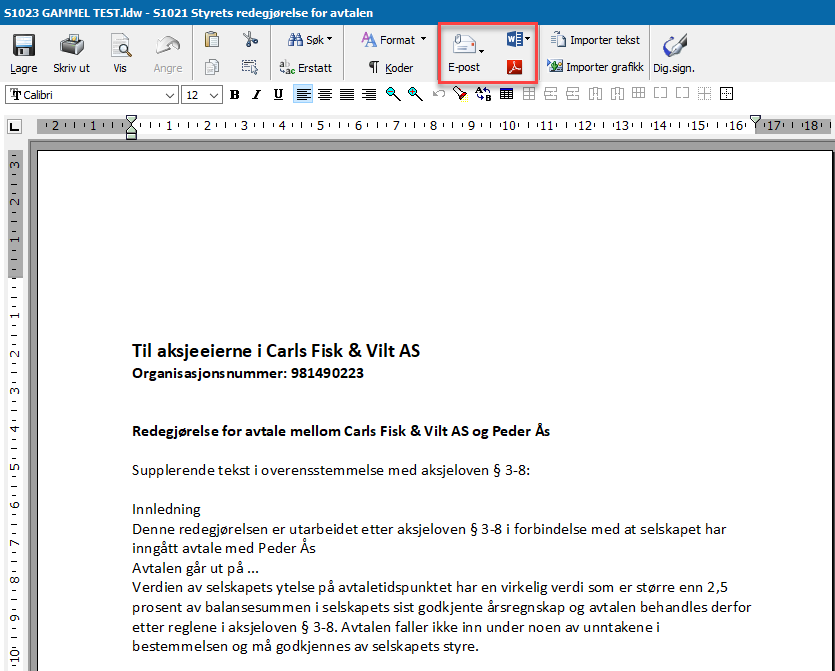Toggle italic formatting

(x=256, y=95)
